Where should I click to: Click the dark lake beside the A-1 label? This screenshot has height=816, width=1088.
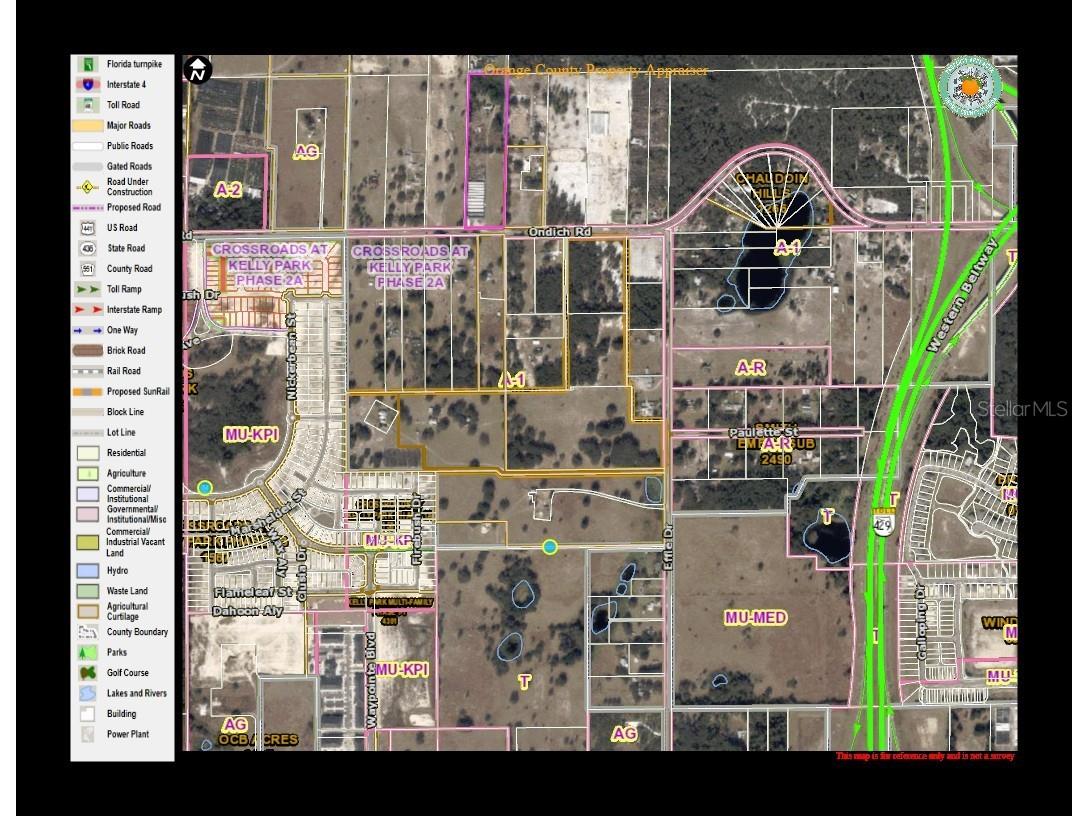point(774,253)
